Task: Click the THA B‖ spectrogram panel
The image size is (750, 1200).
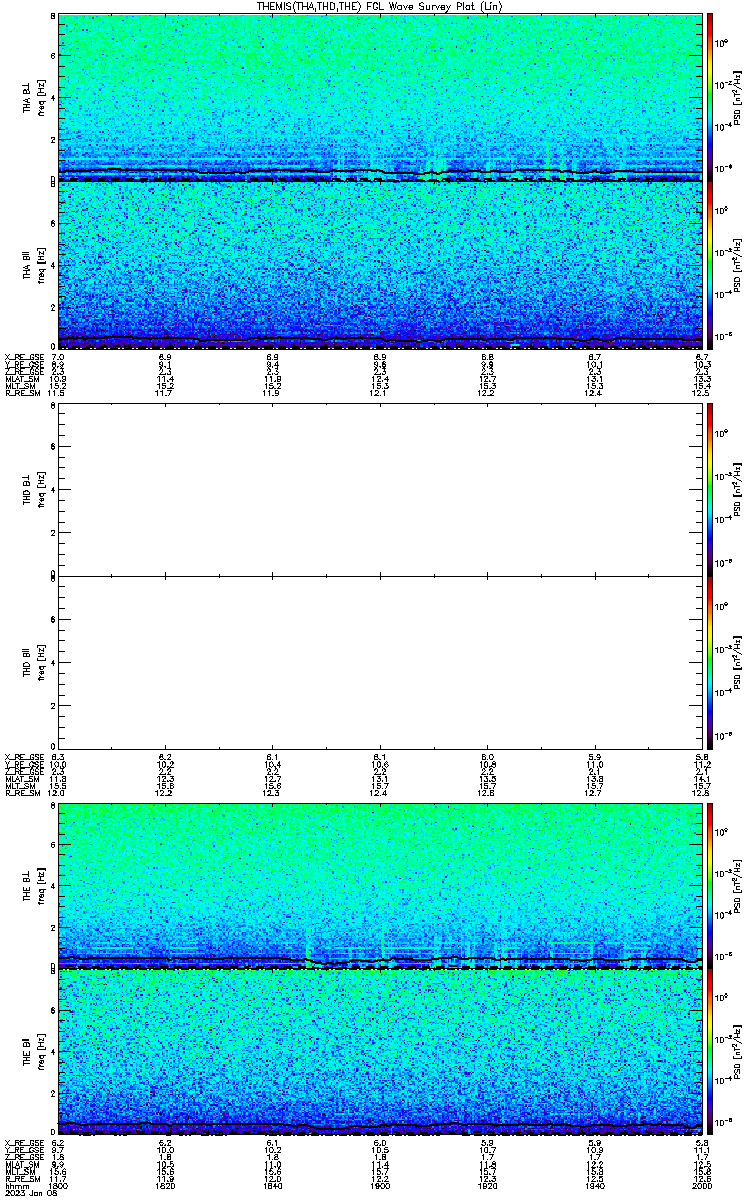Action: pos(380,264)
